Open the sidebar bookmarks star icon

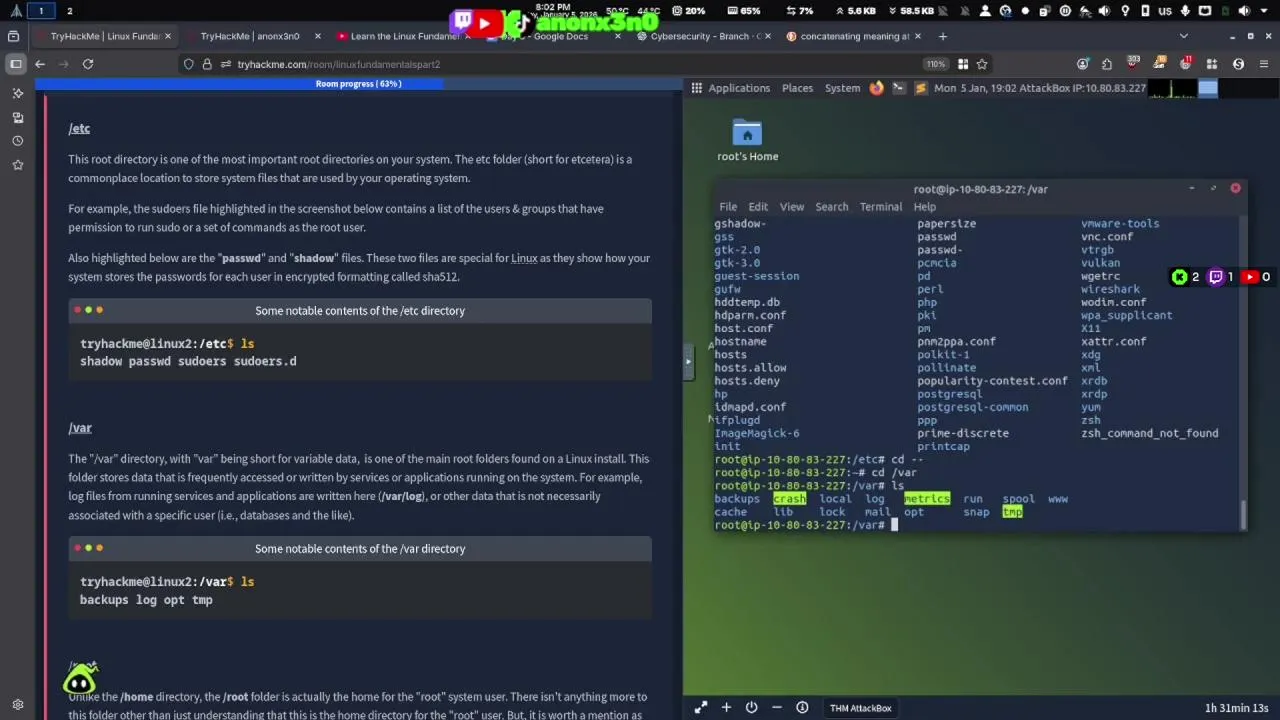tap(17, 165)
